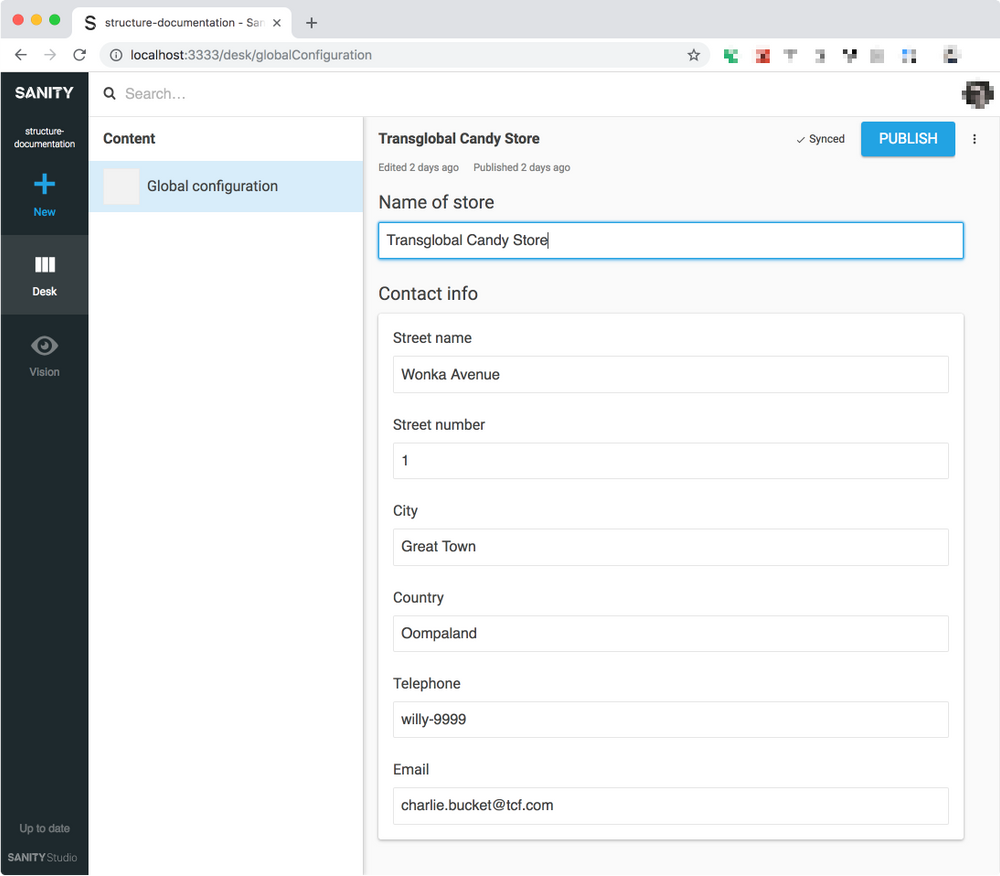Screen dimensions: 1000x876
Task: Select Global configuration list item
Action: click(x=226, y=186)
